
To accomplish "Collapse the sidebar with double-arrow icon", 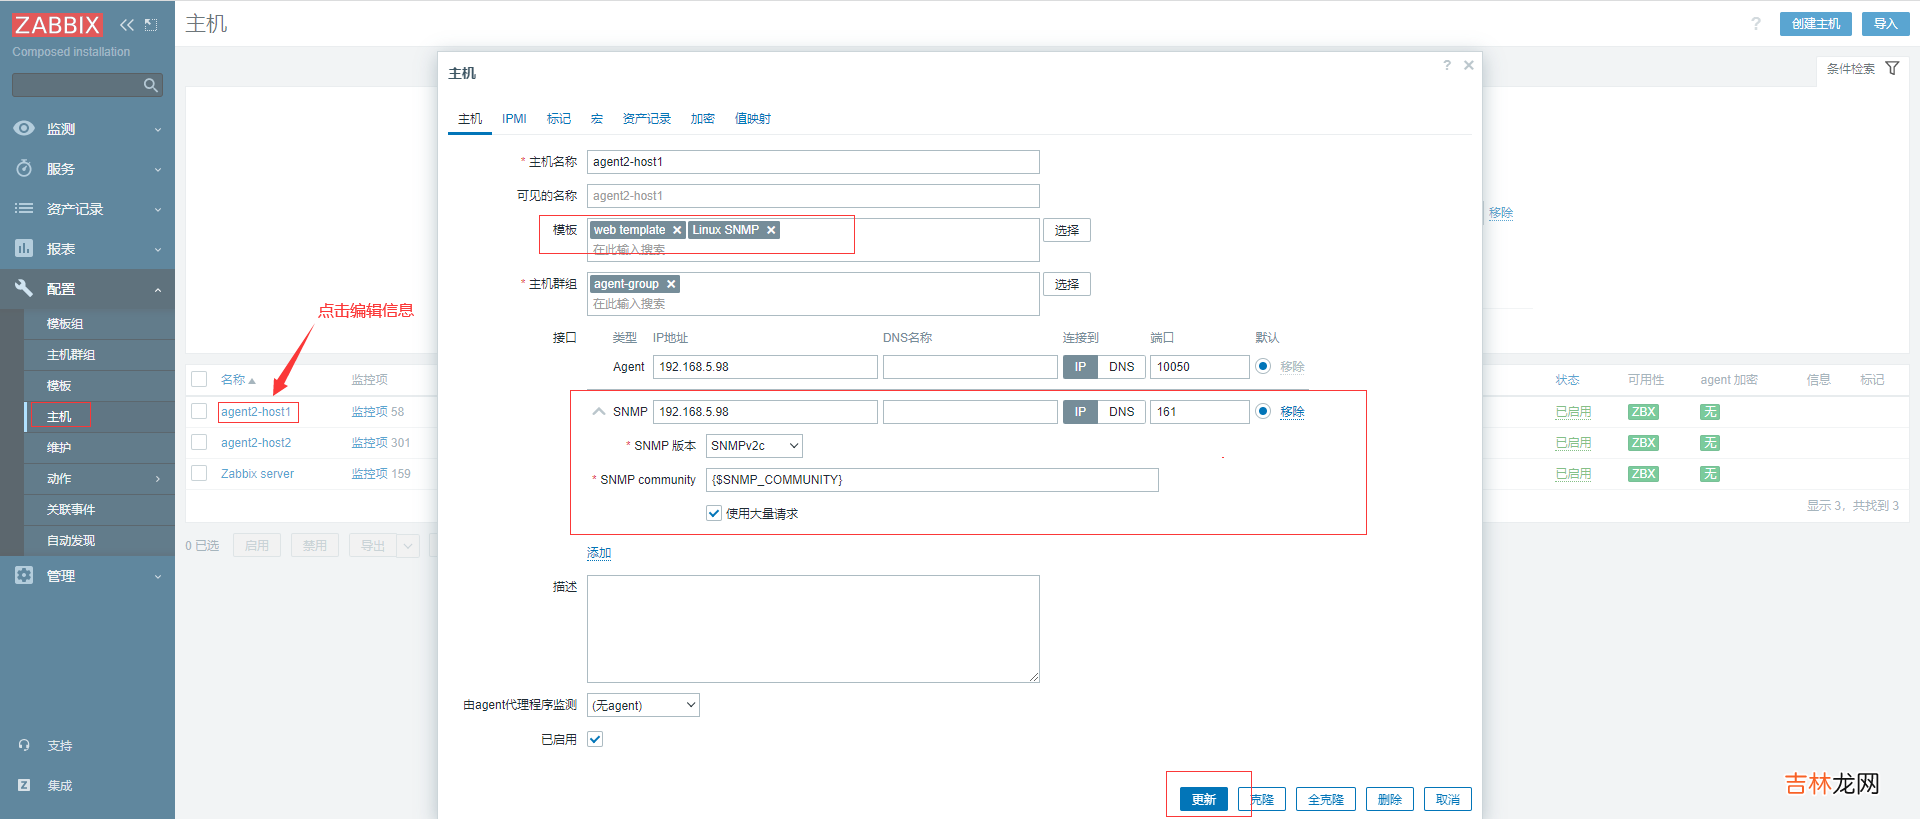I will coord(127,25).
